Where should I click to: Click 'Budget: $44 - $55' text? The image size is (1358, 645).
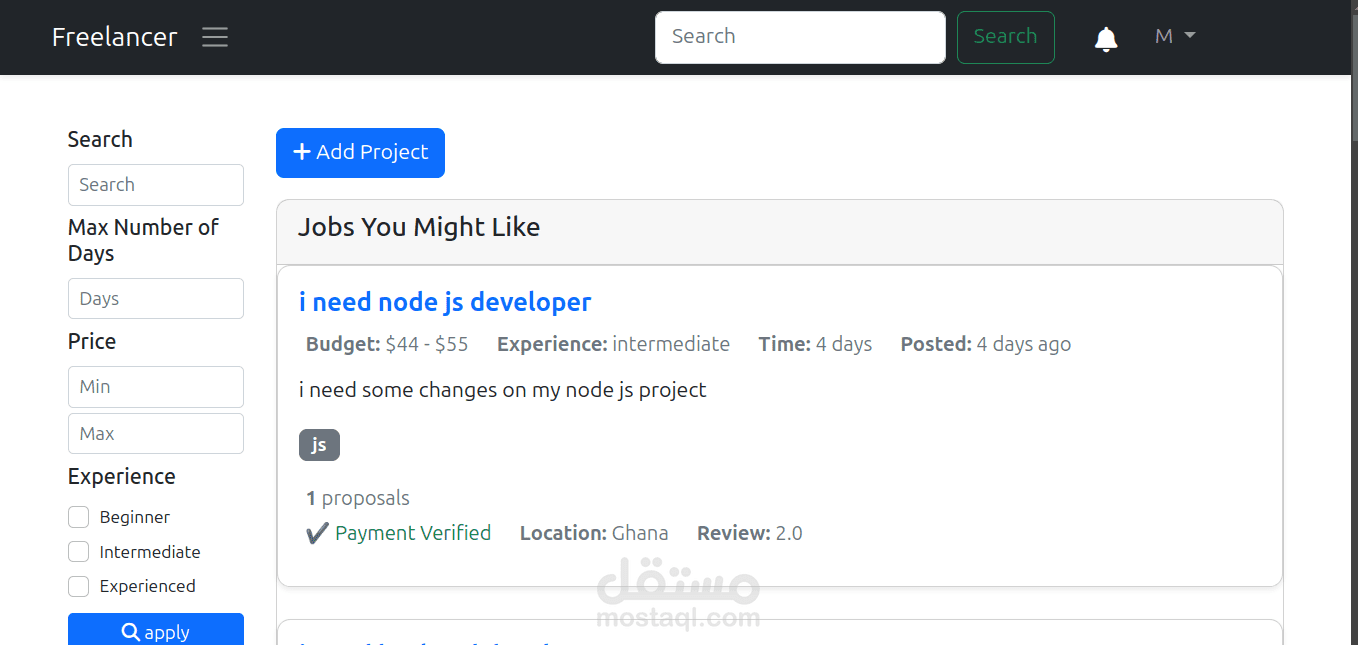387,344
